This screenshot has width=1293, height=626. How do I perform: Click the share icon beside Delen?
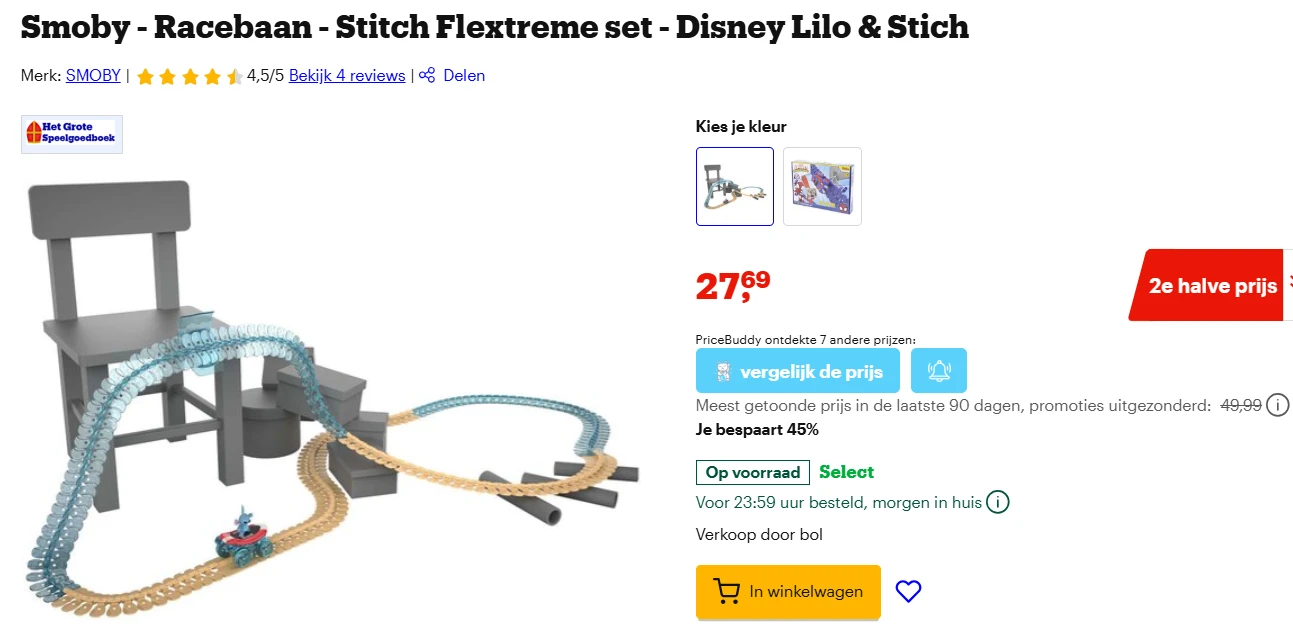click(x=427, y=76)
